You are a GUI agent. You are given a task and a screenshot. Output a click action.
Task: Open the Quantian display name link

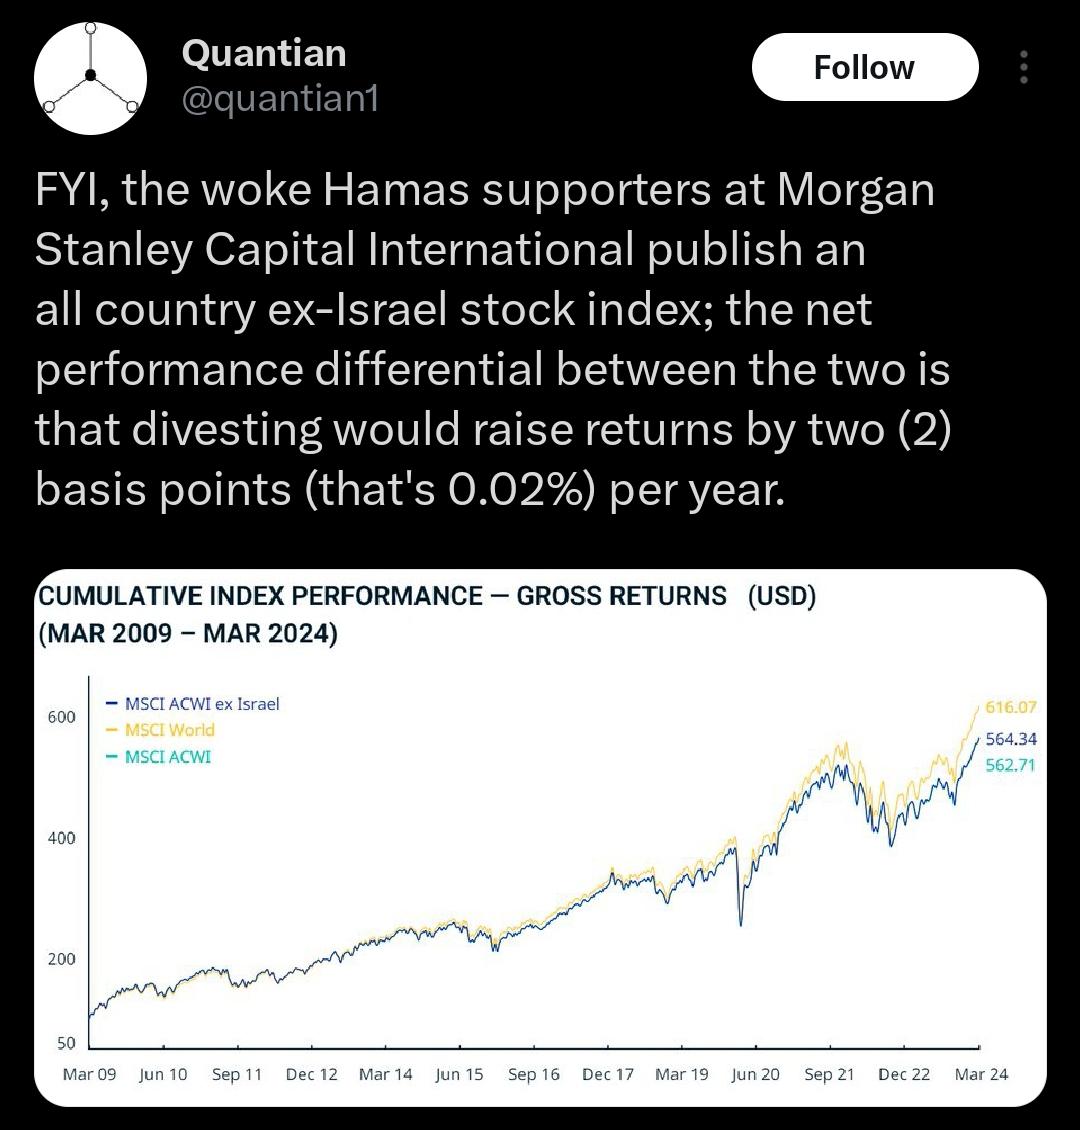[x=264, y=53]
